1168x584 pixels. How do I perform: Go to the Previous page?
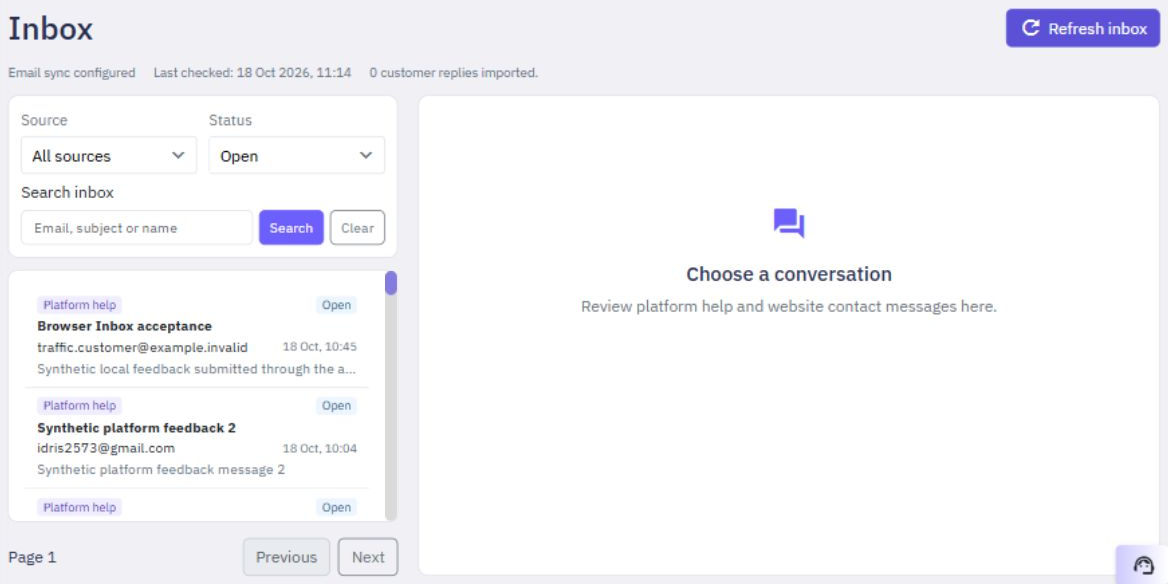287,557
